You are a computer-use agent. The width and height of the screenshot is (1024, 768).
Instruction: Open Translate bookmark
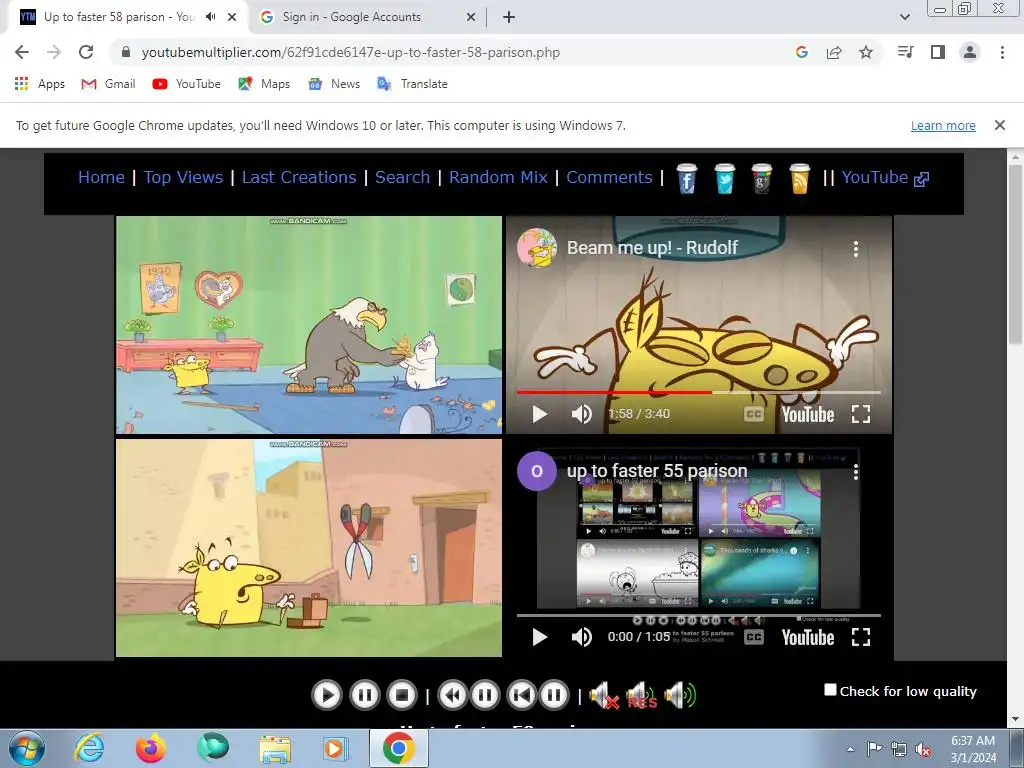click(x=412, y=84)
